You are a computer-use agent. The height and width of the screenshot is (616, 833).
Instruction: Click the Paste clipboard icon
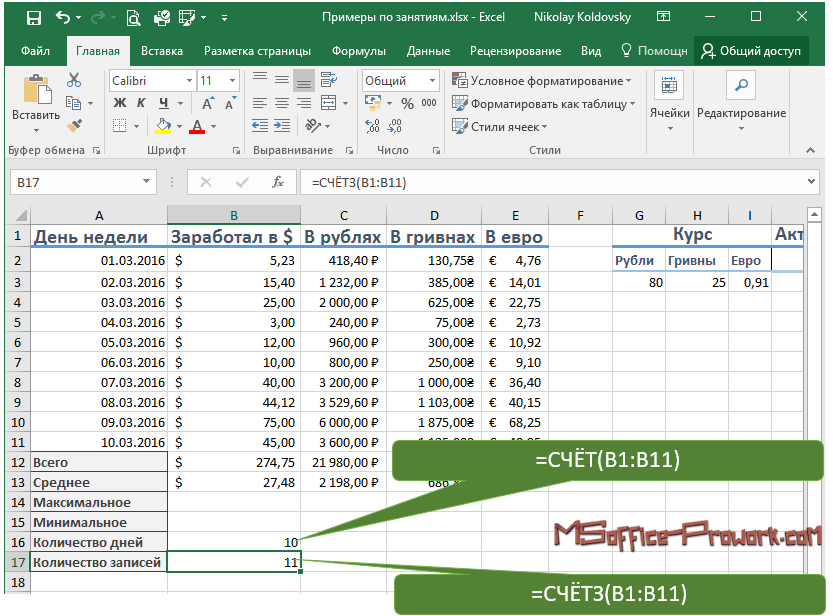click(x=36, y=89)
